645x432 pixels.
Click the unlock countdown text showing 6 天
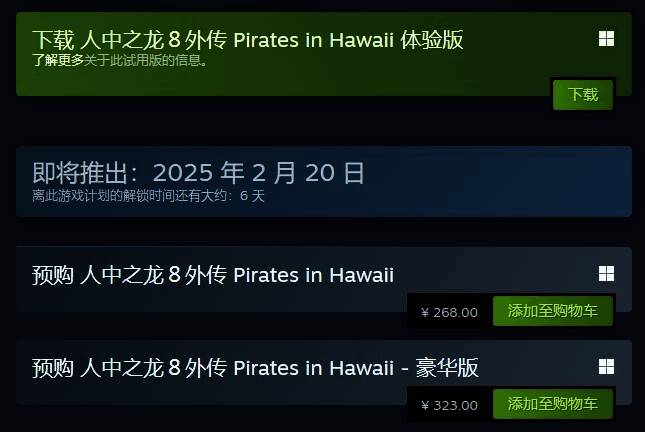148,196
